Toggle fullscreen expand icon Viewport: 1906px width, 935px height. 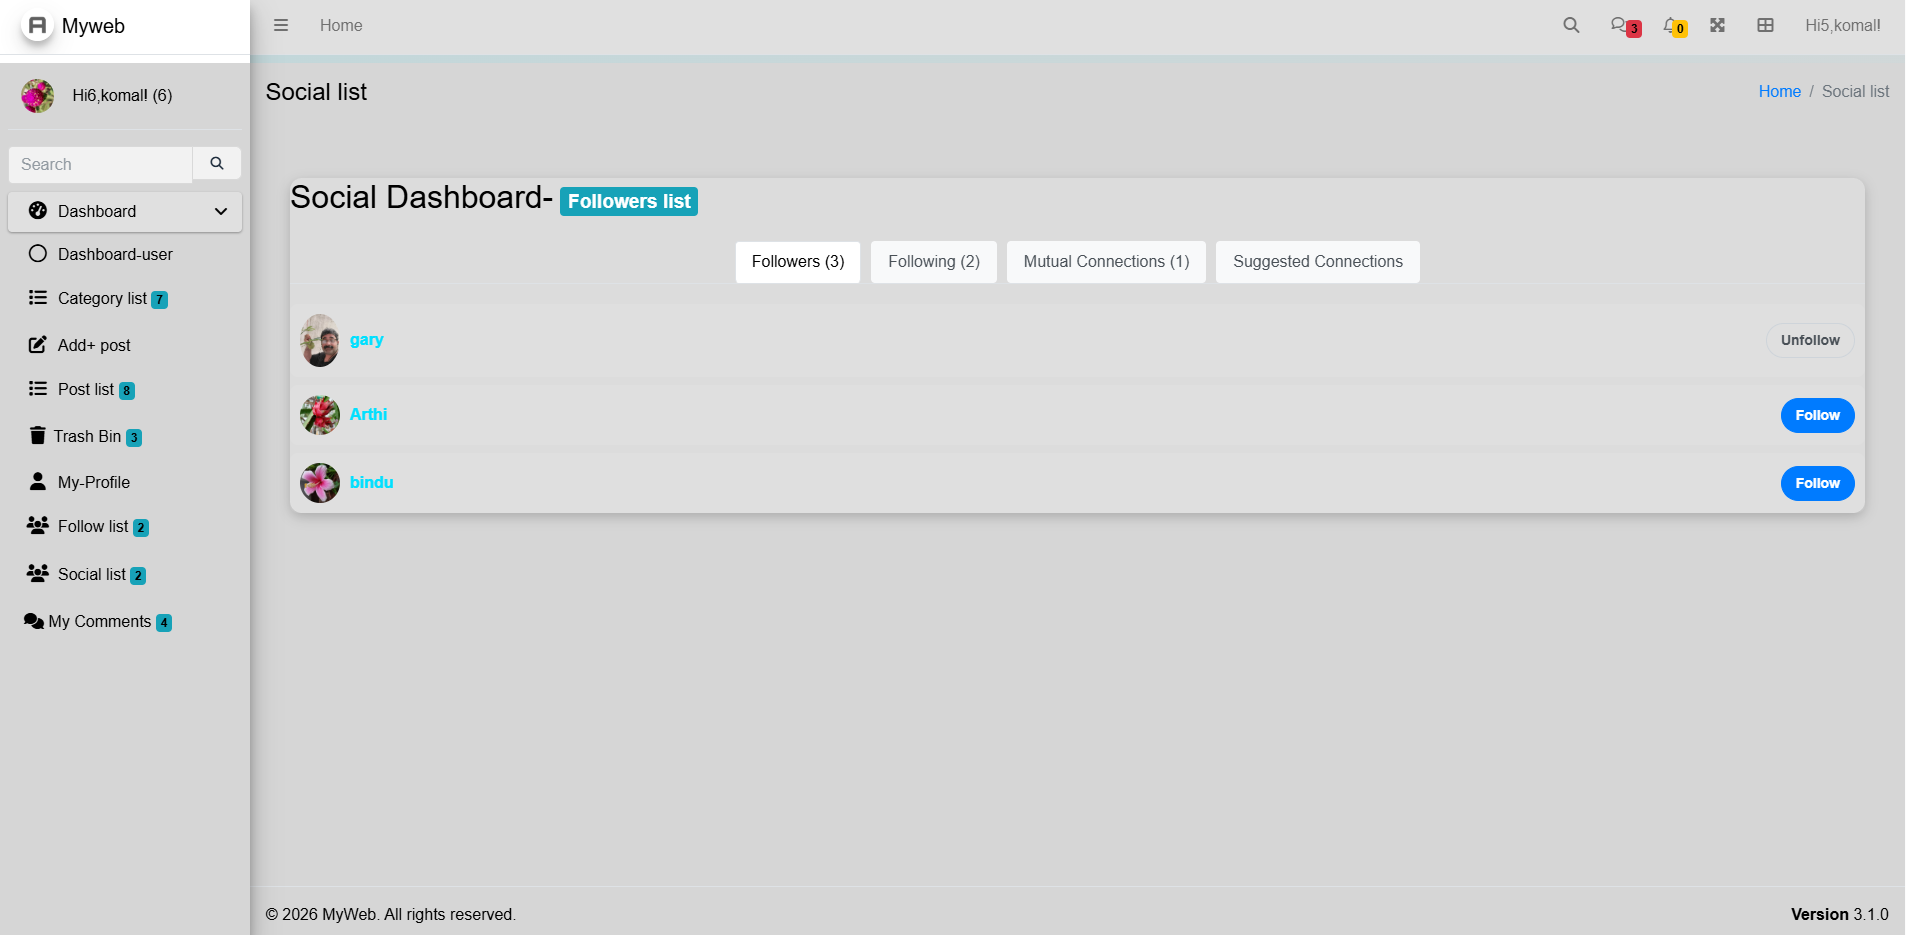1717,25
